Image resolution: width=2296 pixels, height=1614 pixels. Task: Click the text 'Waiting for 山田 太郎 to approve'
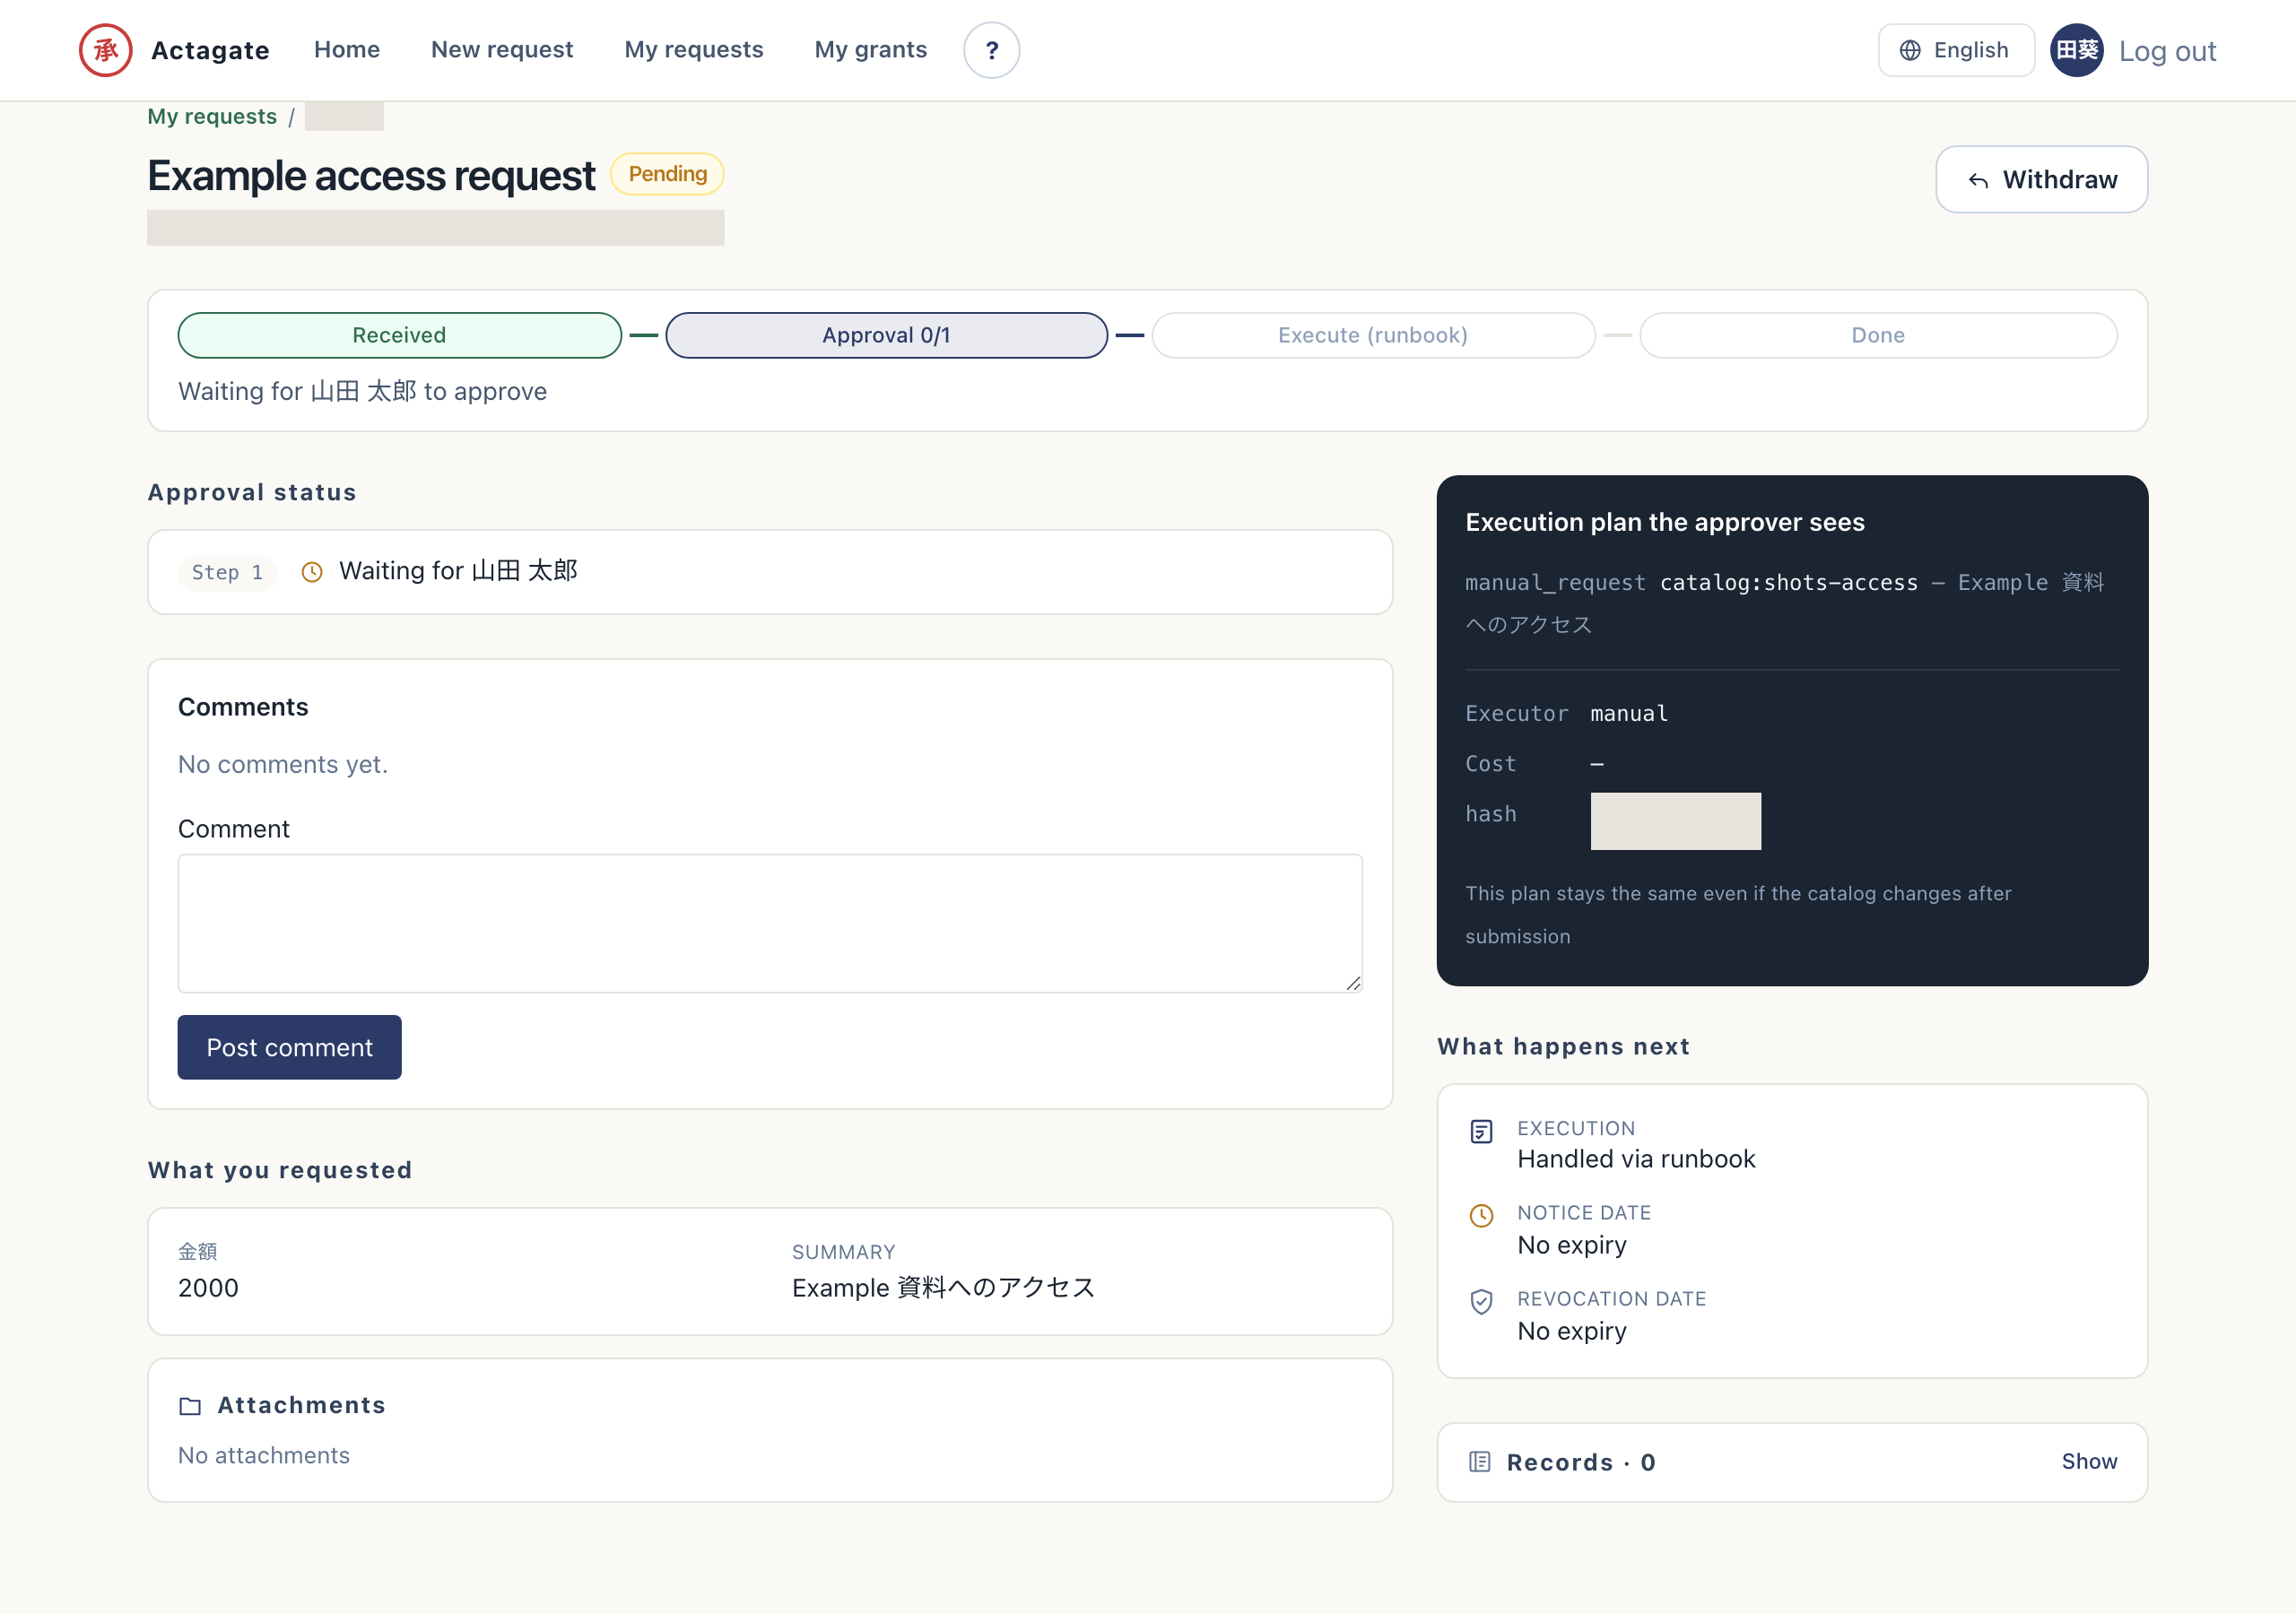tap(362, 391)
